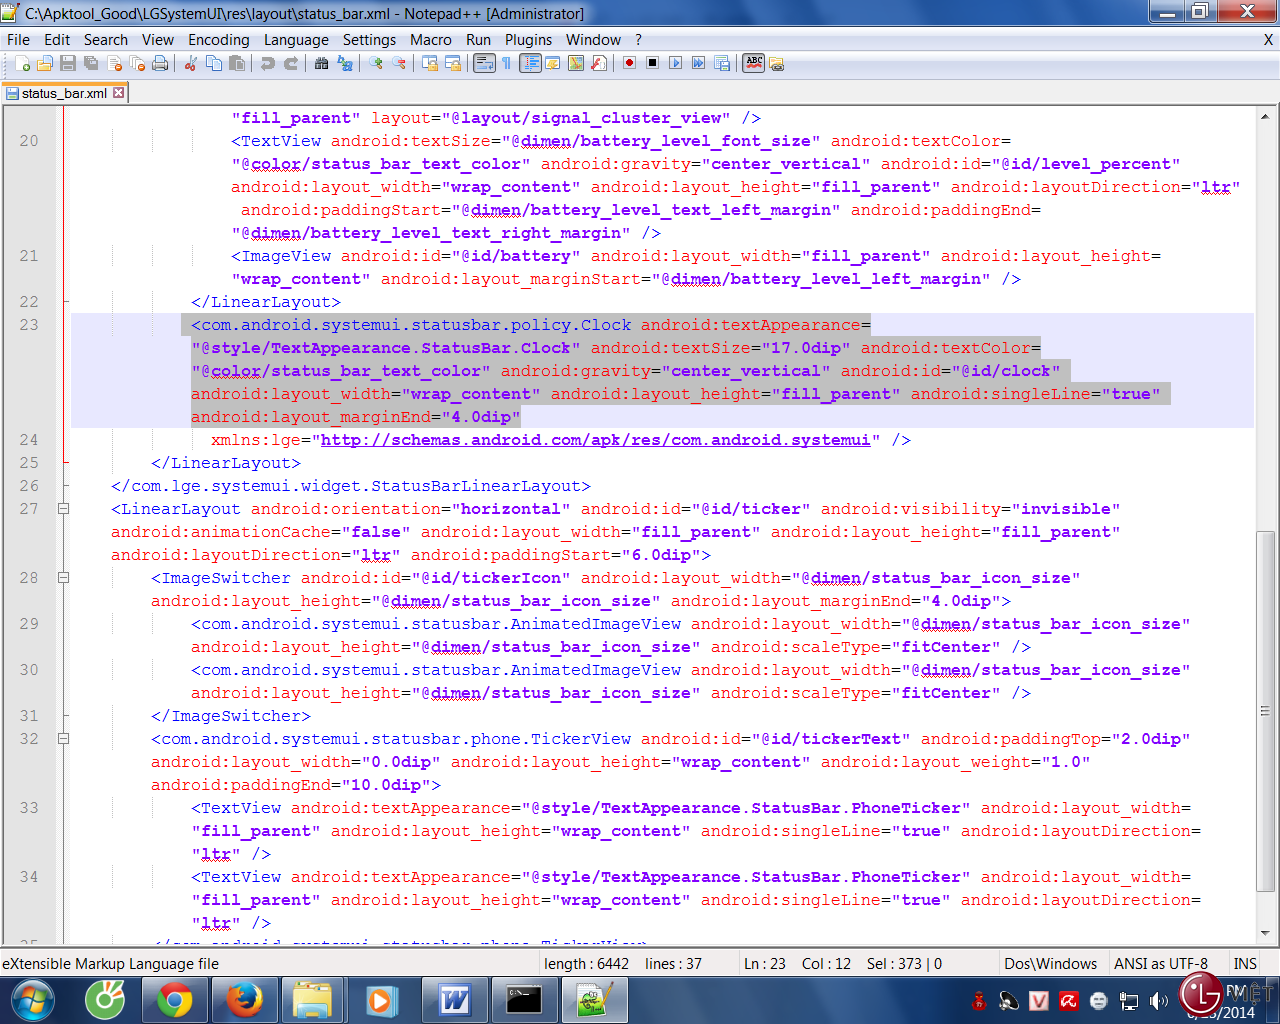Click ANSI as UTF-8 encoding in status bar
The image size is (1280, 1024).
coord(1161,964)
